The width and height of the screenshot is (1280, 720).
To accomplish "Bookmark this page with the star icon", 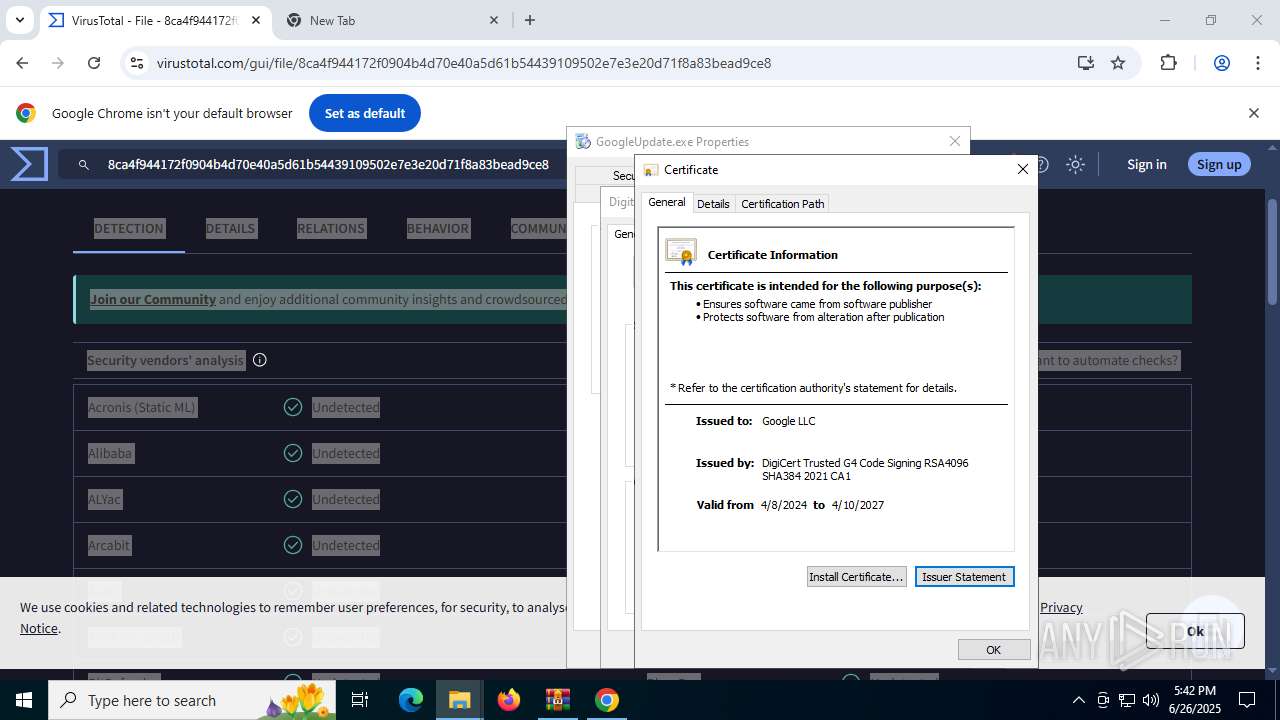I will point(1118,63).
